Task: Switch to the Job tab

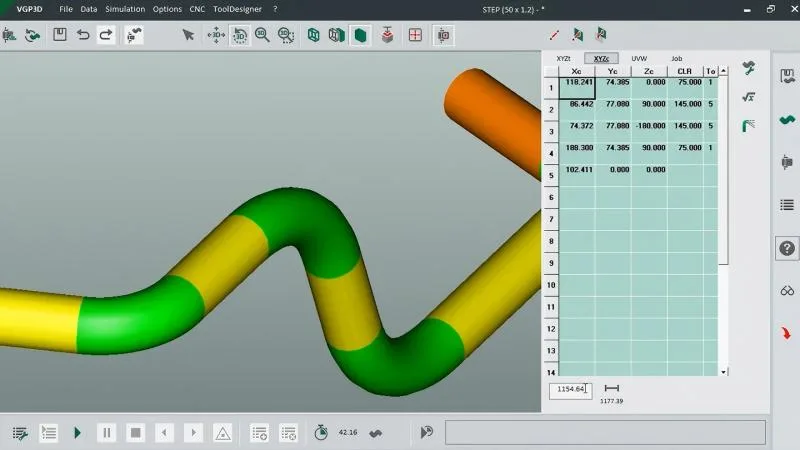Action: (x=677, y=59)
